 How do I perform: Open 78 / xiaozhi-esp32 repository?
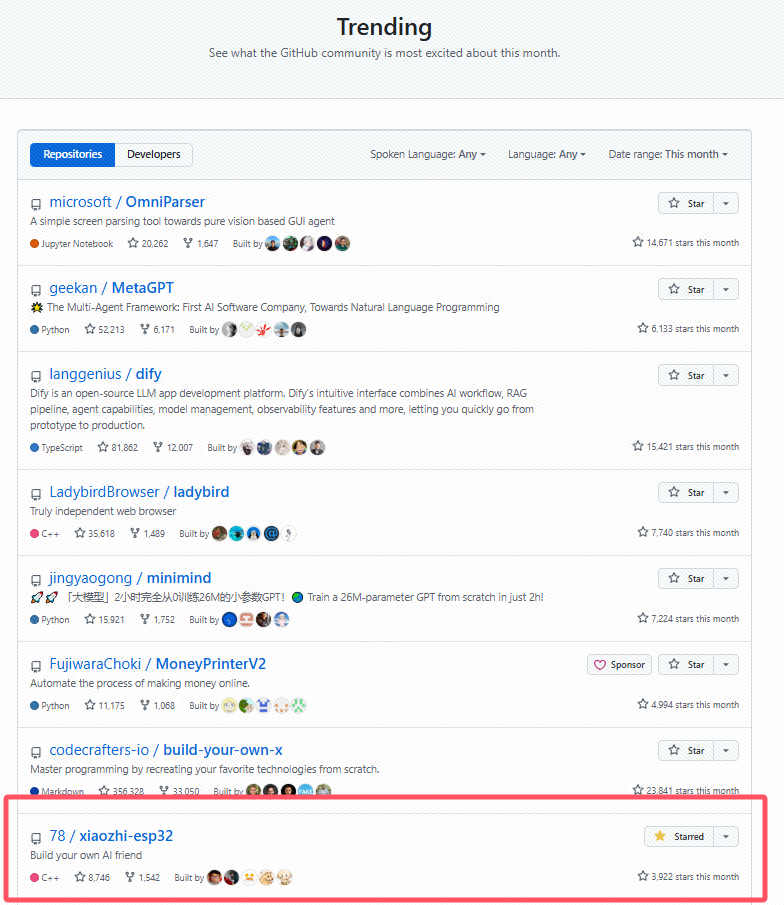pyautogui.click(x=111, y=836)
